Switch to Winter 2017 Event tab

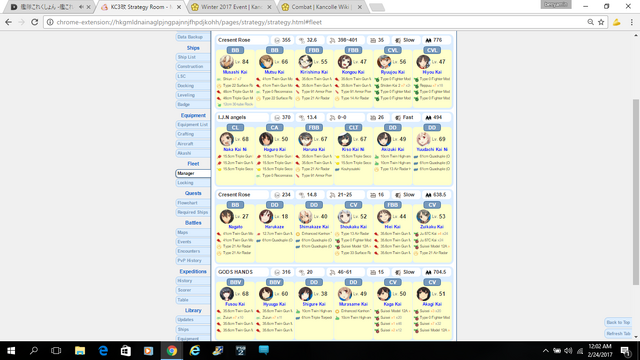pos(232,7)
